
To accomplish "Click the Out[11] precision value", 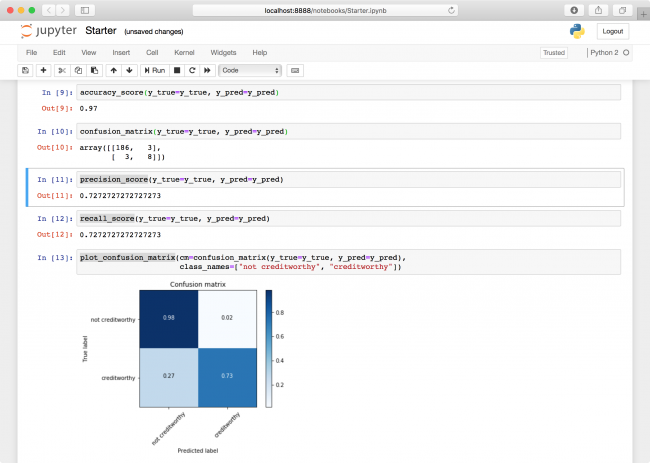I will (x=120, y=196).
